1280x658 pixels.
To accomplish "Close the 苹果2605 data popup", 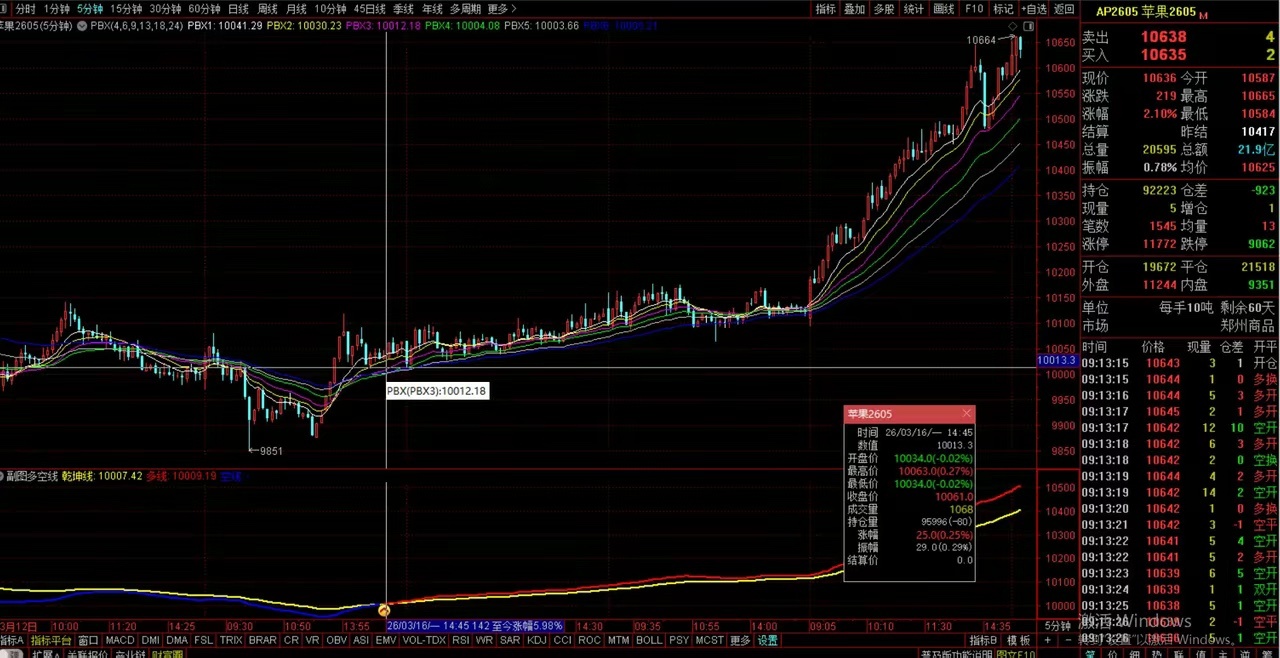I will point(966,413).
